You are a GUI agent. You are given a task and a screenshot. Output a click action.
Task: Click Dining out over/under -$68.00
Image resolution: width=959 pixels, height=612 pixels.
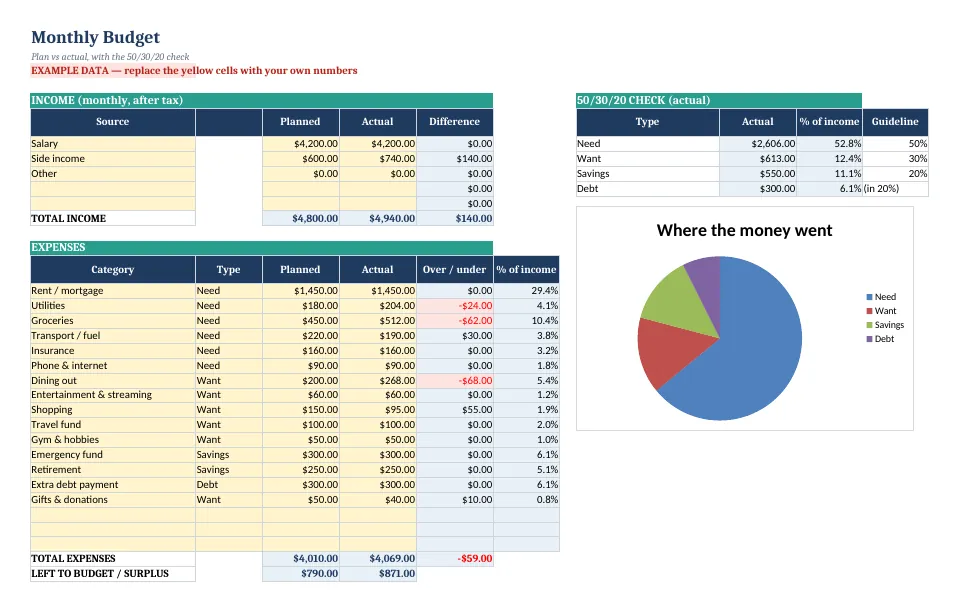tap(455, 380)
